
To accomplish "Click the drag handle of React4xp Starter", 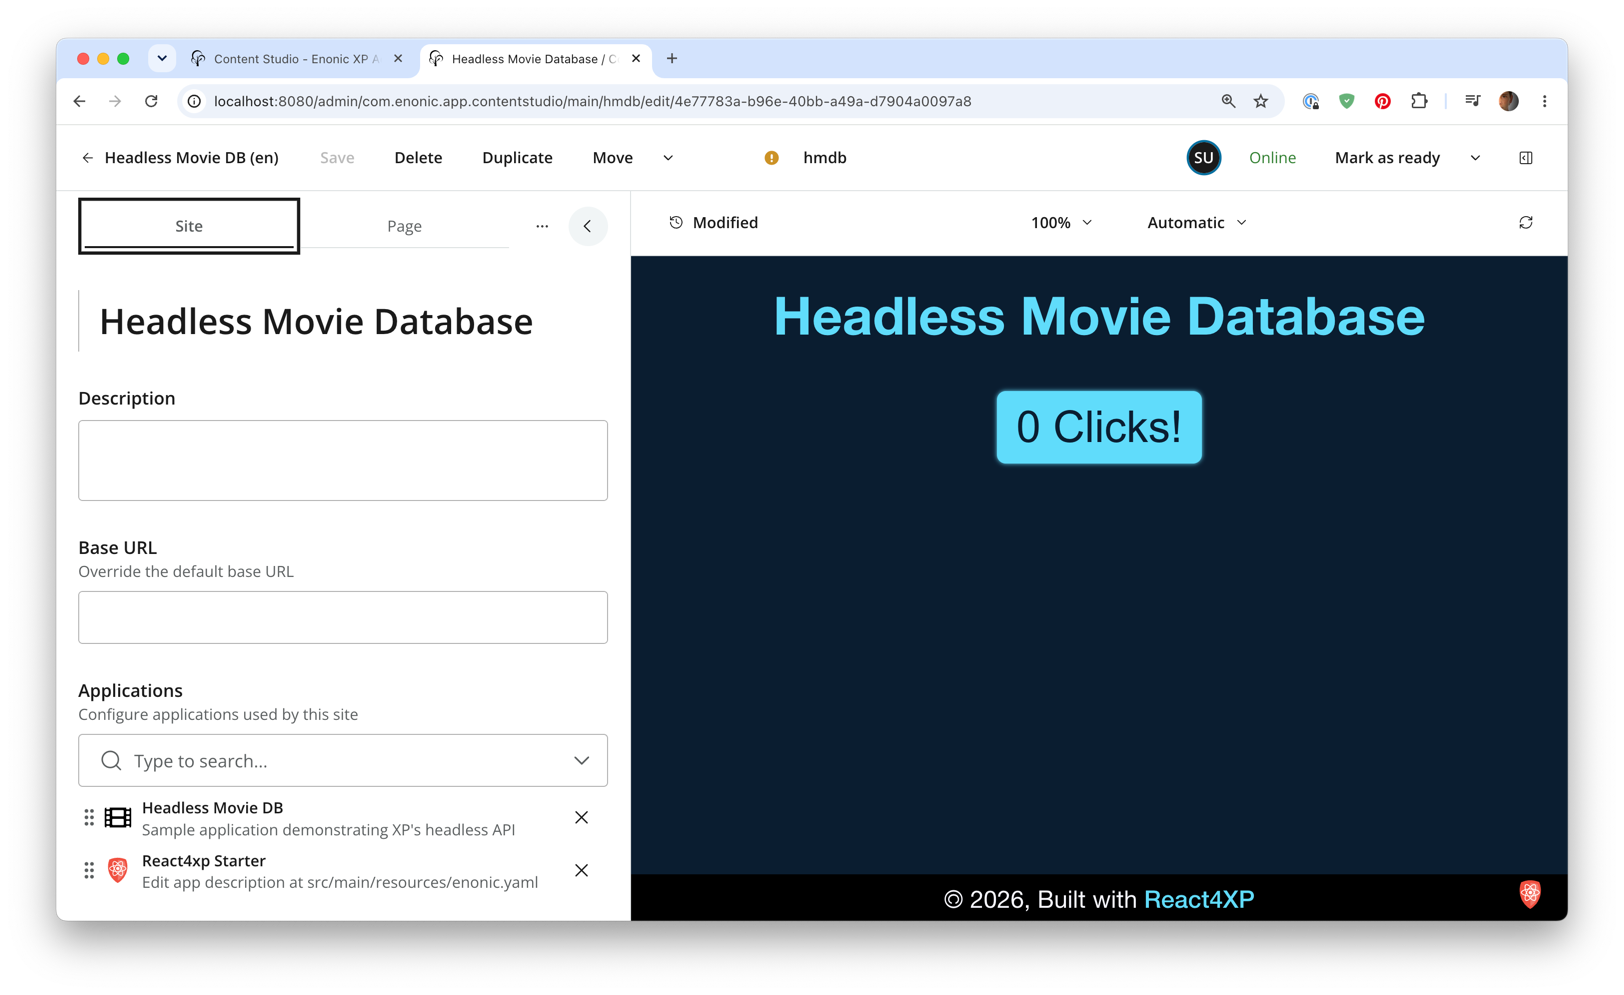I will (89, 871).
